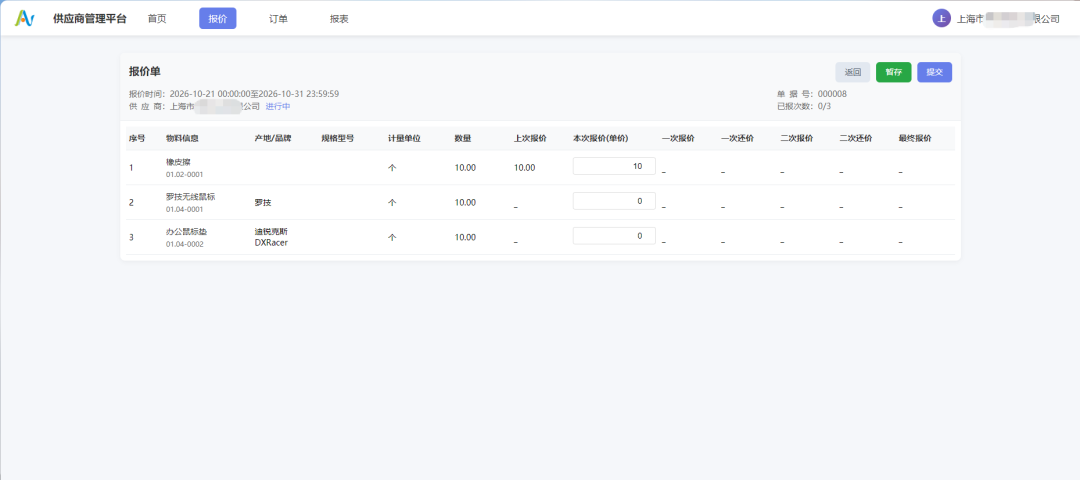1080x480 pixels.
Task: Edit the 本次报价 field for 罗技无线鼠标
Action: [614, 201]
